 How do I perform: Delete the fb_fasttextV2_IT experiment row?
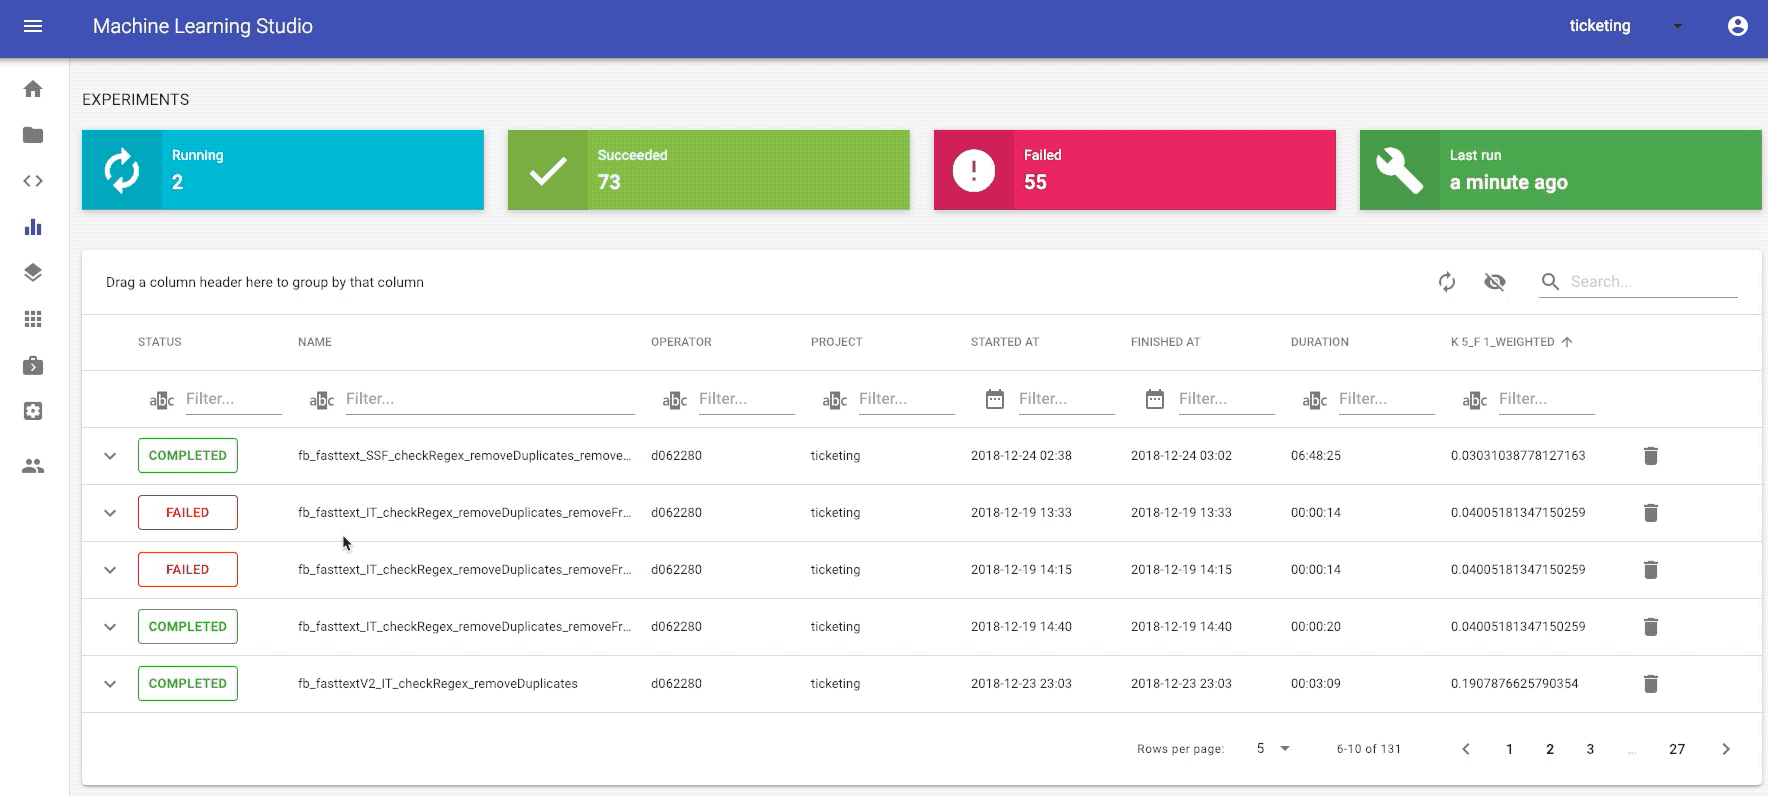tap(1650, 684)
